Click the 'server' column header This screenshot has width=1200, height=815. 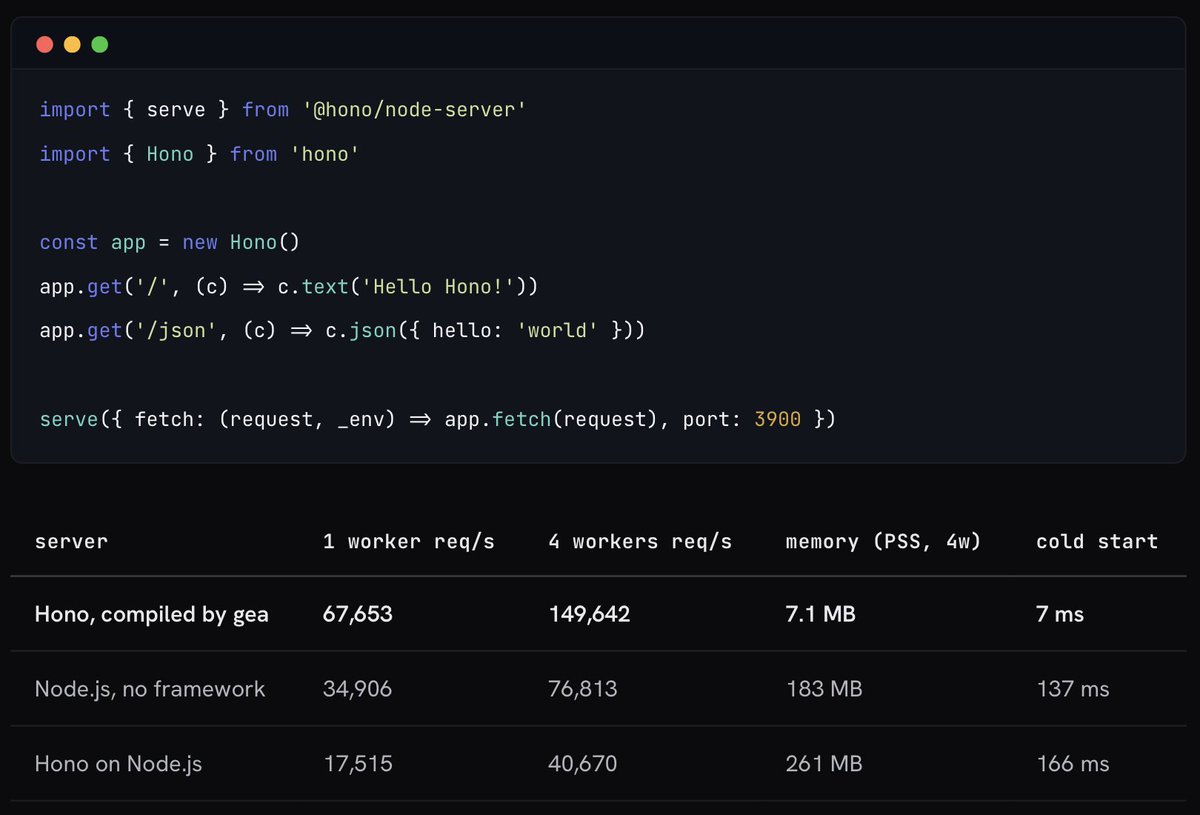coord(71,542)
